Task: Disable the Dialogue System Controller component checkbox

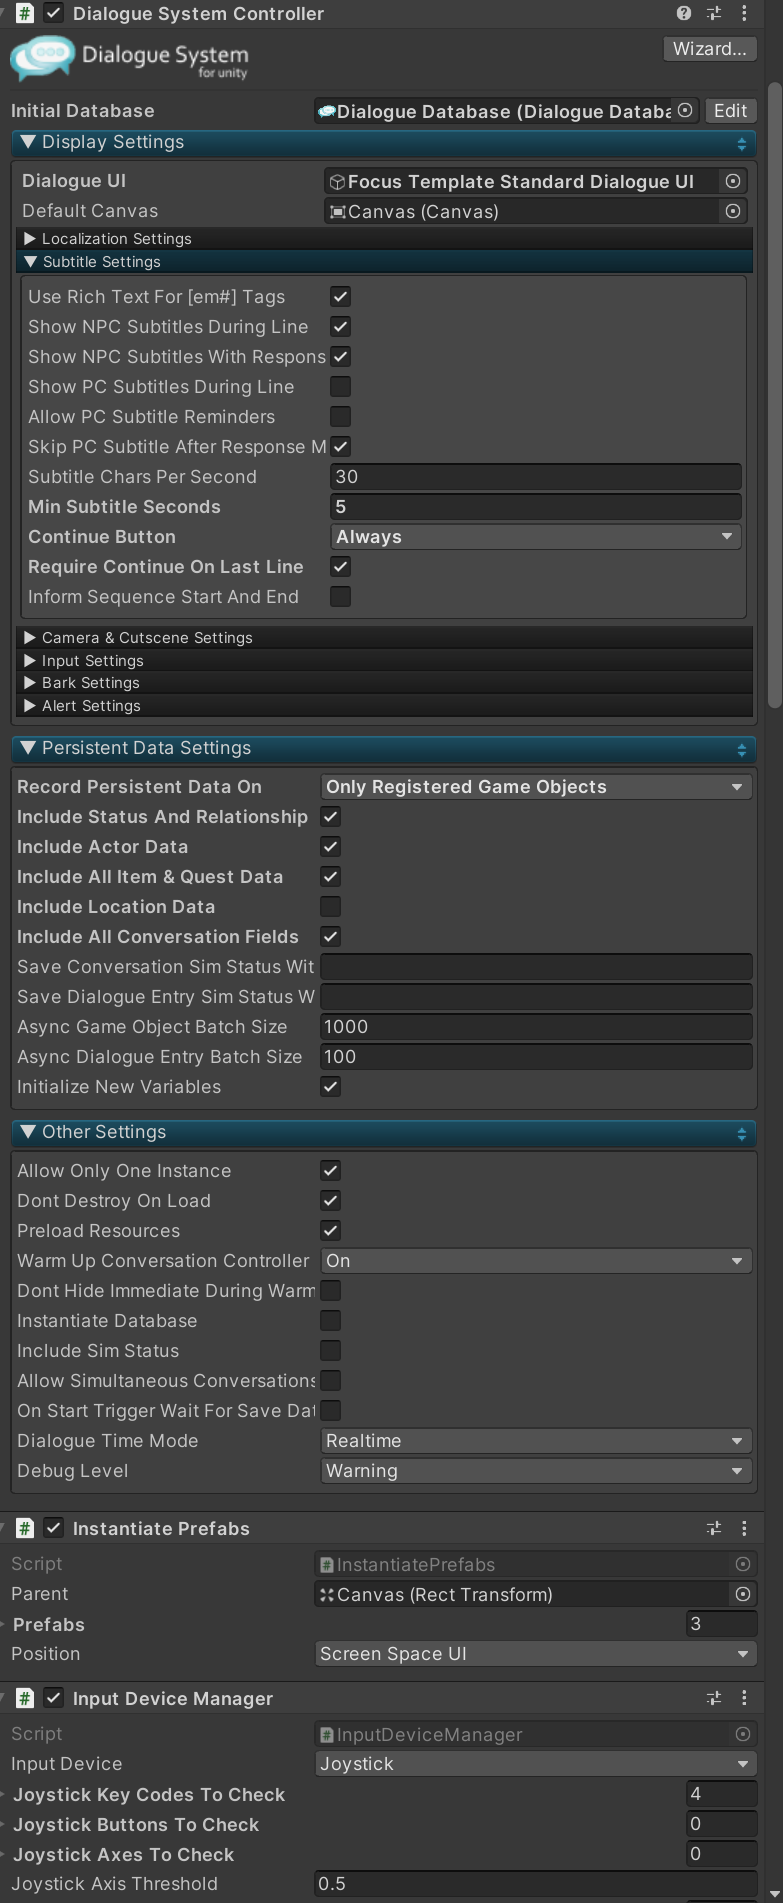Action: (54, 13)
